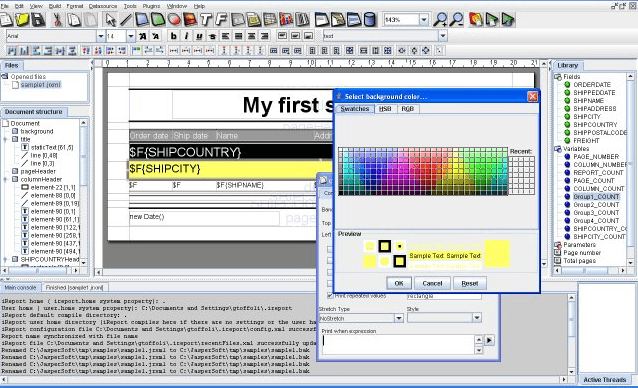Click Cancel in the color dialog

point(432,283)
